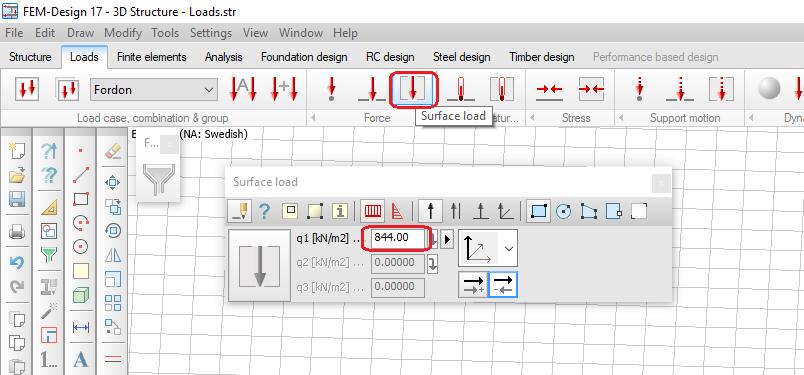Pick the surface support motion tool
Viewport: 804px width, 375px height.
pyautogui.click(x=721, y=90)
